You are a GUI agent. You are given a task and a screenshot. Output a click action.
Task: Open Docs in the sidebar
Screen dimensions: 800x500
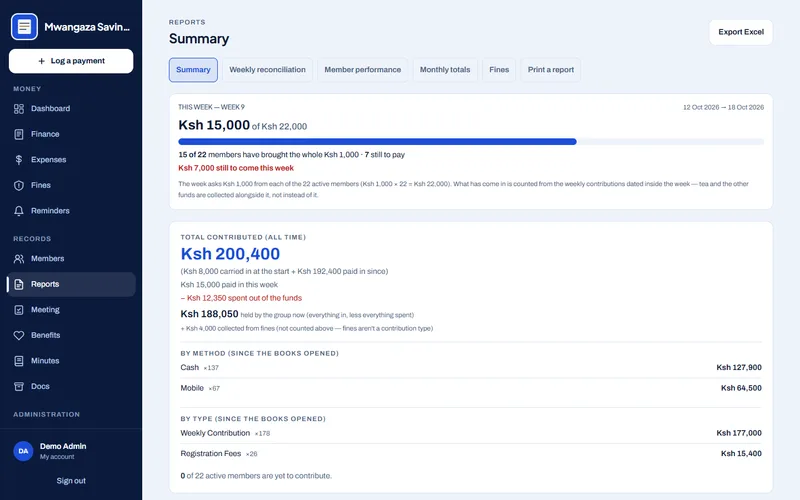pyautogui.click(x=71, y=386)
